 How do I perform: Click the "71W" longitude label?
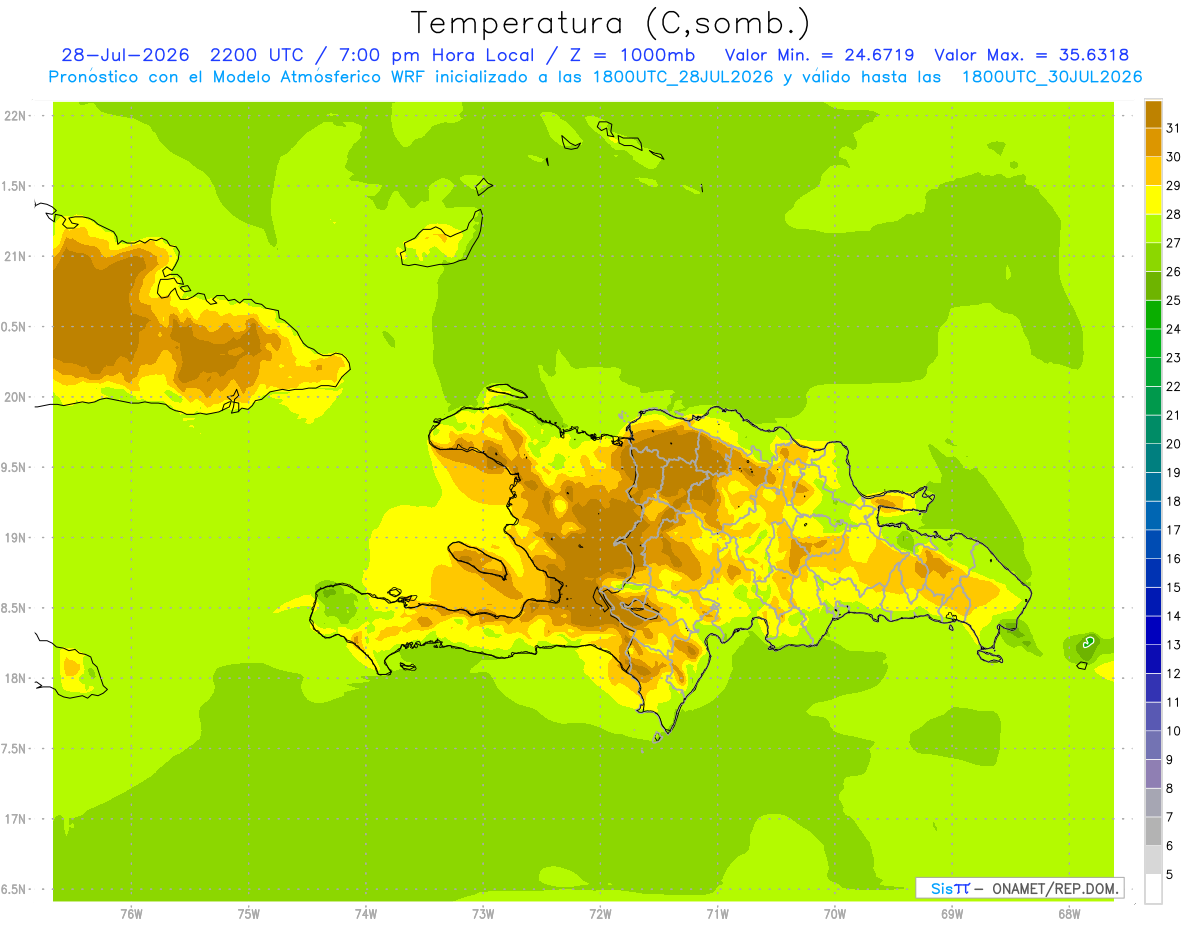[x=717, y=914]
